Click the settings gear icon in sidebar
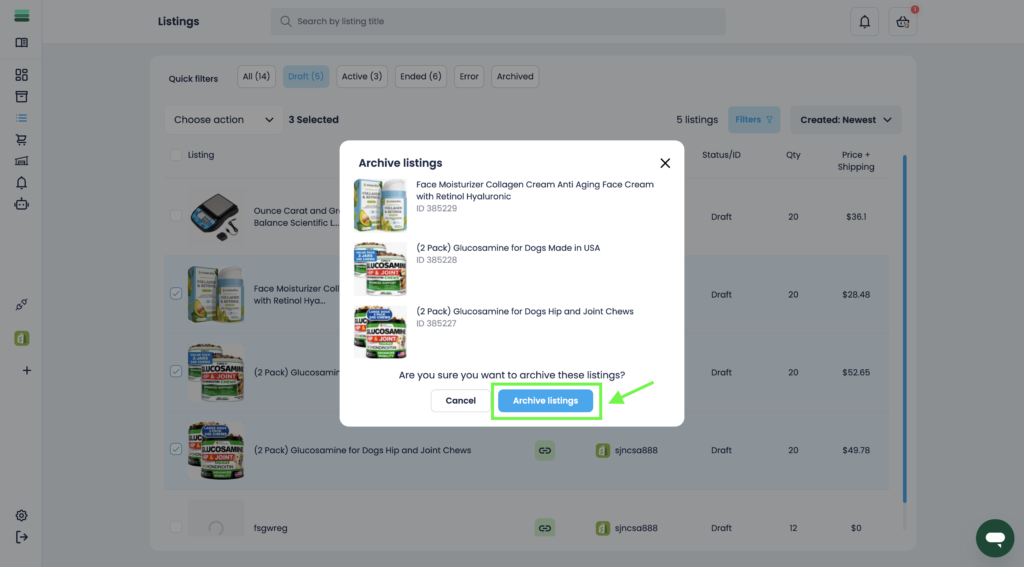The height and width of the screenshot is (567, 1024). pyautogui.click(x=21, y=516)
